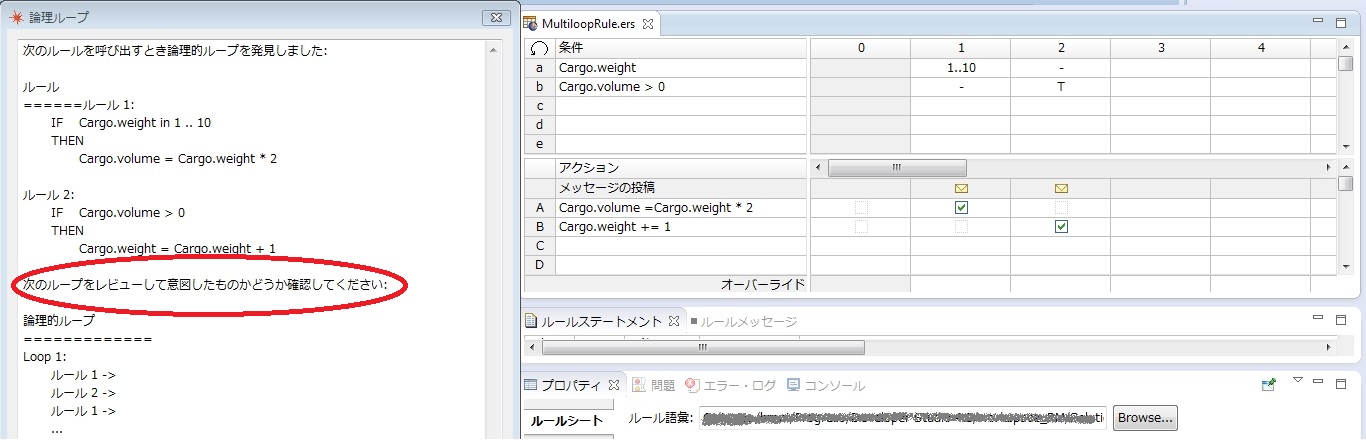Image resolution: width=1366 pixels, height=440 pixels.
Task: Maximize the MultiloopRule.ers editor area
Action: pos(1341,21)
